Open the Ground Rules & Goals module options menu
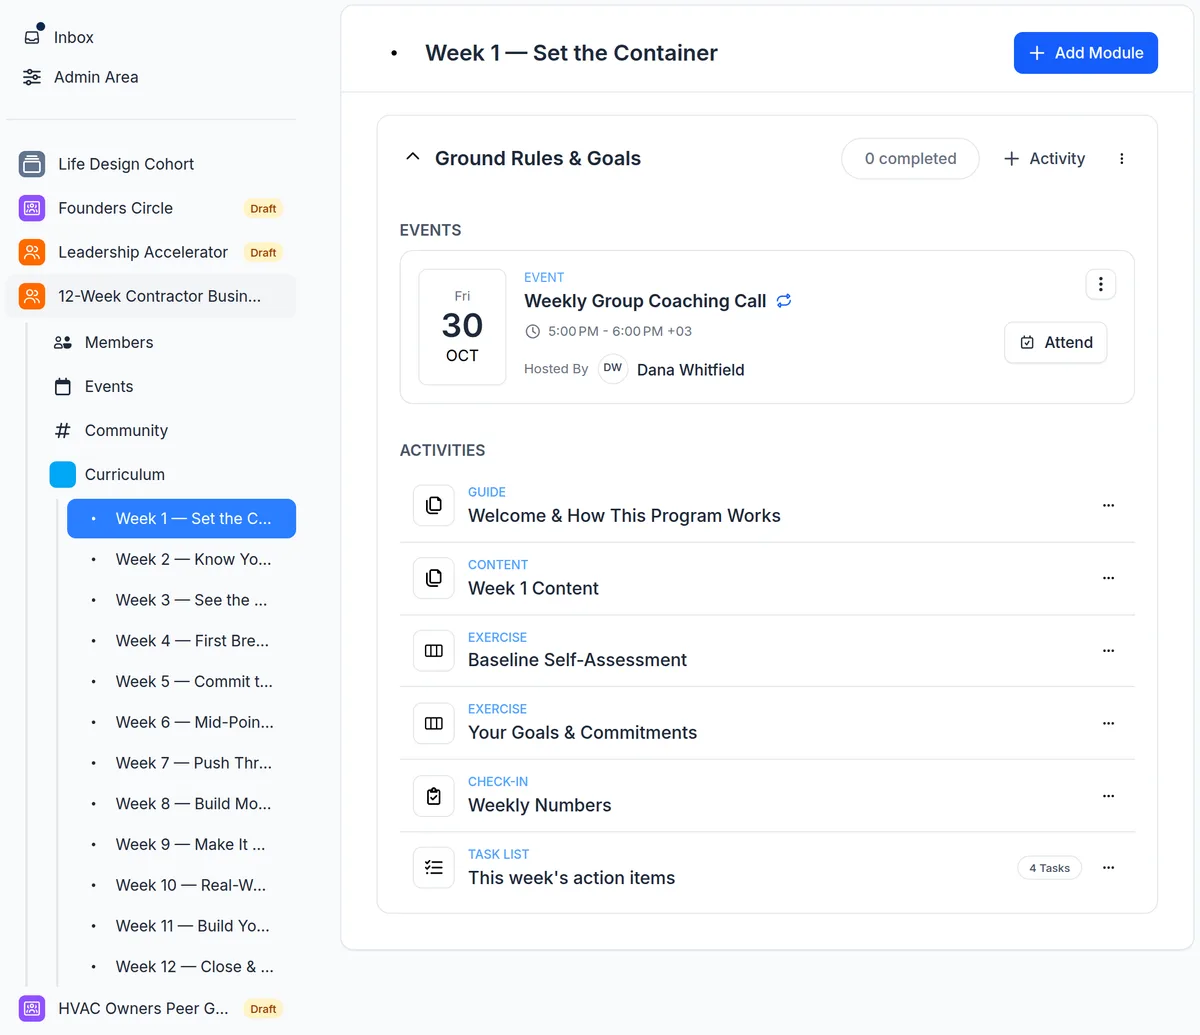Viewport: 1200px width, 1035px height. 1122,159
